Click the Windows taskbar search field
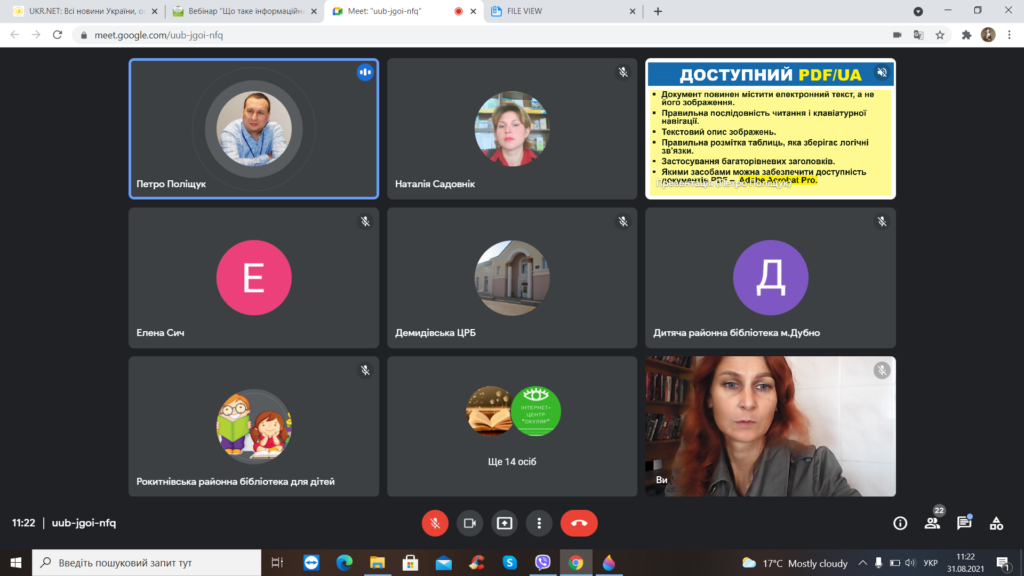The image size is (1024, 576). pyautogui.click(x=150, y=563)
